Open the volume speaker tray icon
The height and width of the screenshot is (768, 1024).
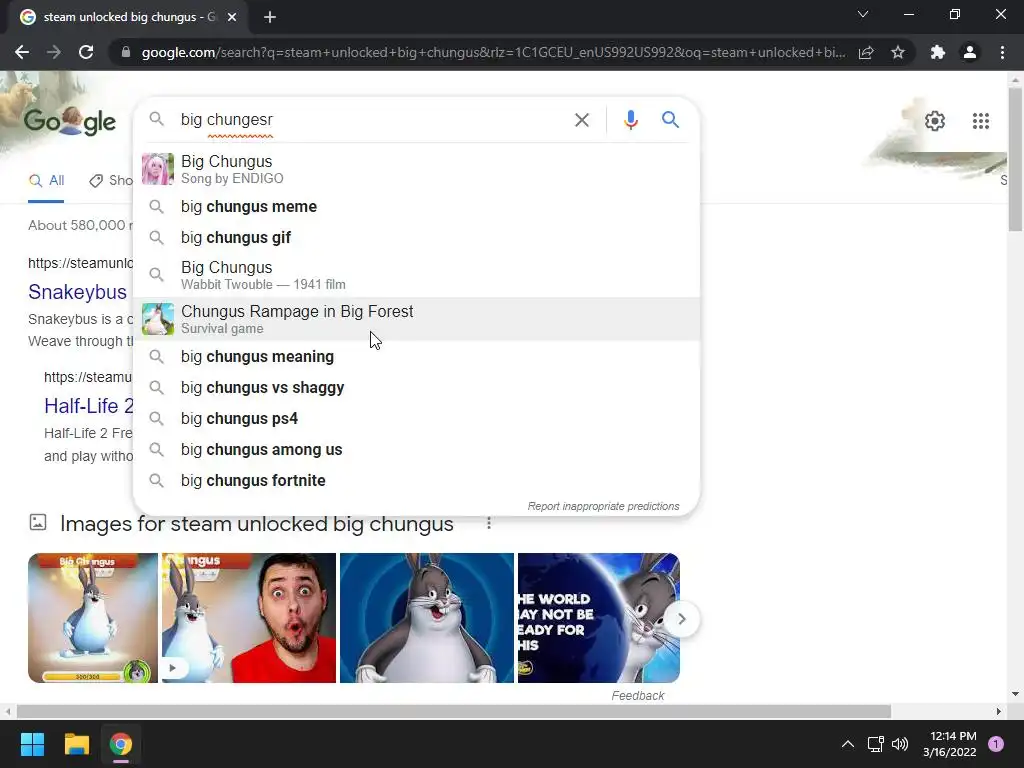pos(900,744)
